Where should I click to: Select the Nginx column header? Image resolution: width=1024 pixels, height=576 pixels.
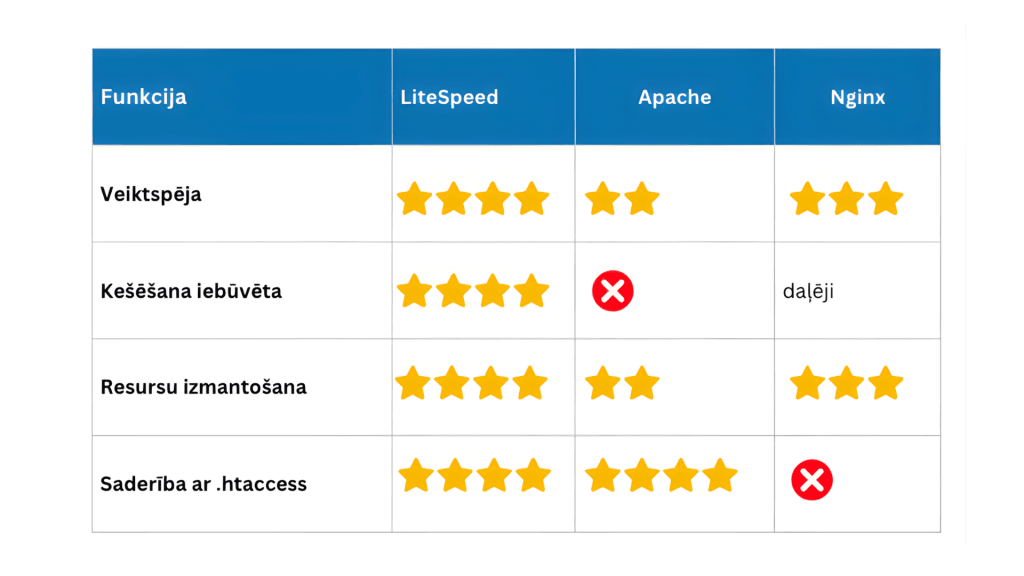coord(857,97)
